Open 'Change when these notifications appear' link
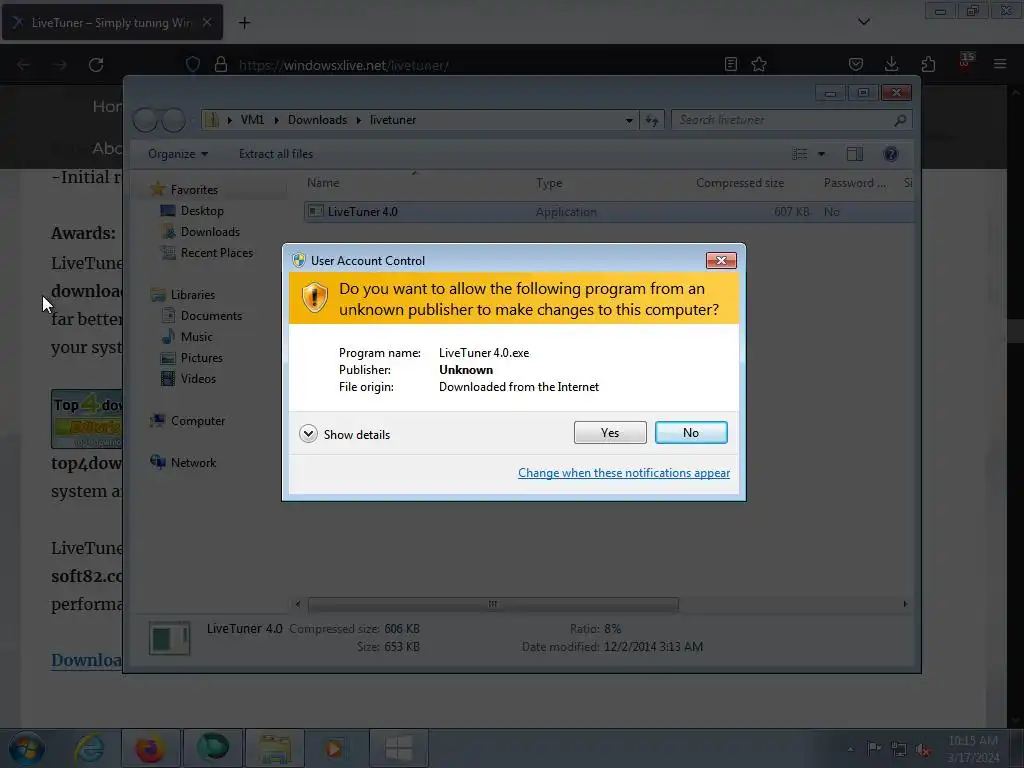The image size is (1024, 768). coord(624,473)
